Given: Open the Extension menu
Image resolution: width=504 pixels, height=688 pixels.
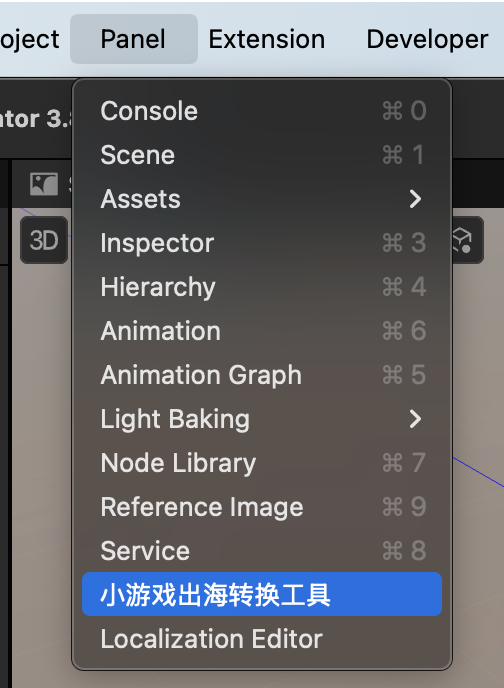Looking at the screenshot, I should 267,39.
